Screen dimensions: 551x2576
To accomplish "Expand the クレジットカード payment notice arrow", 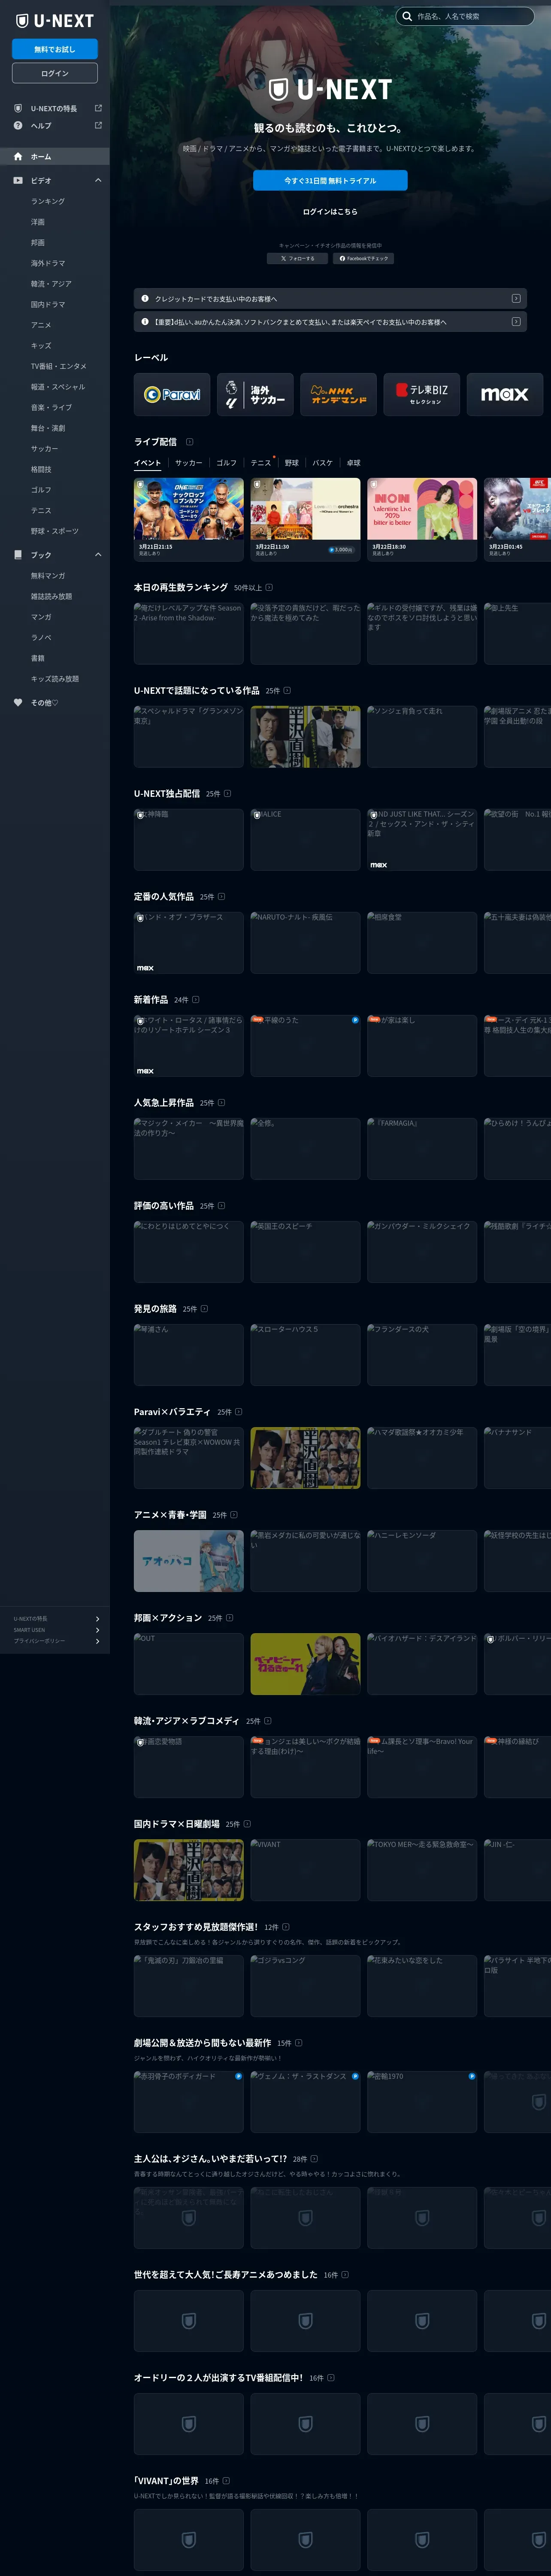I will pos(516,298).
